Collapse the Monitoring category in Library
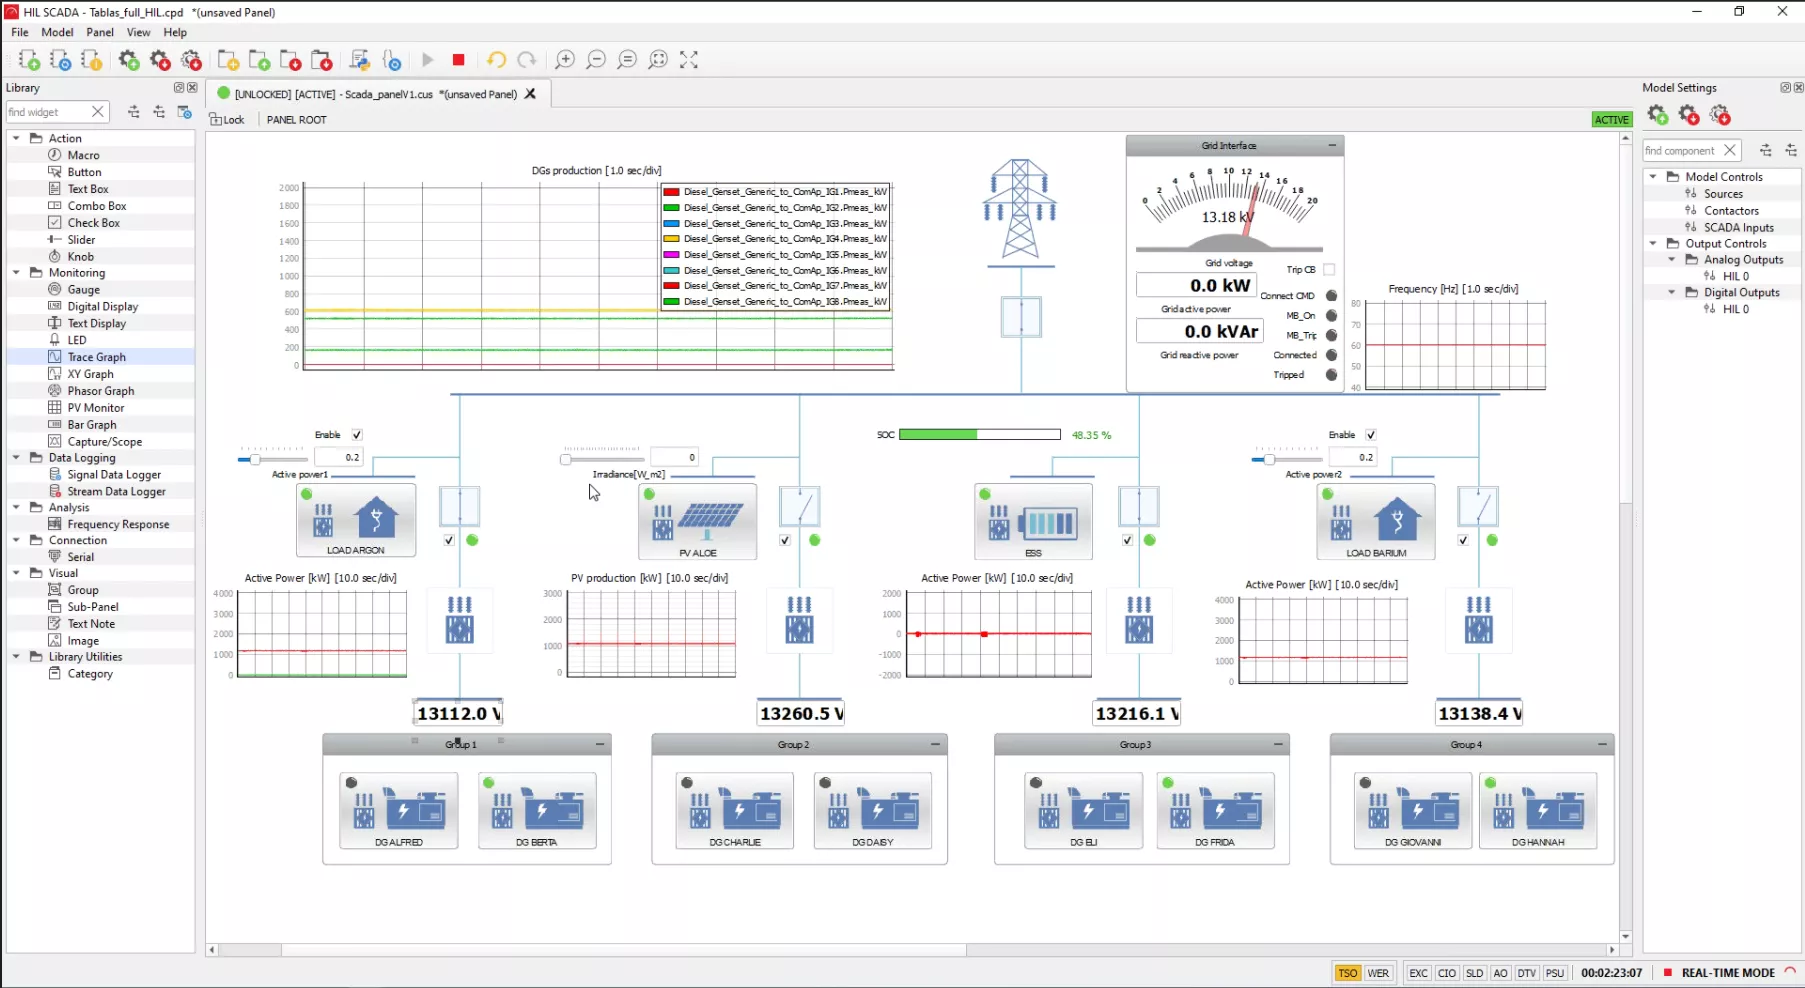 [x=16, y=272]
